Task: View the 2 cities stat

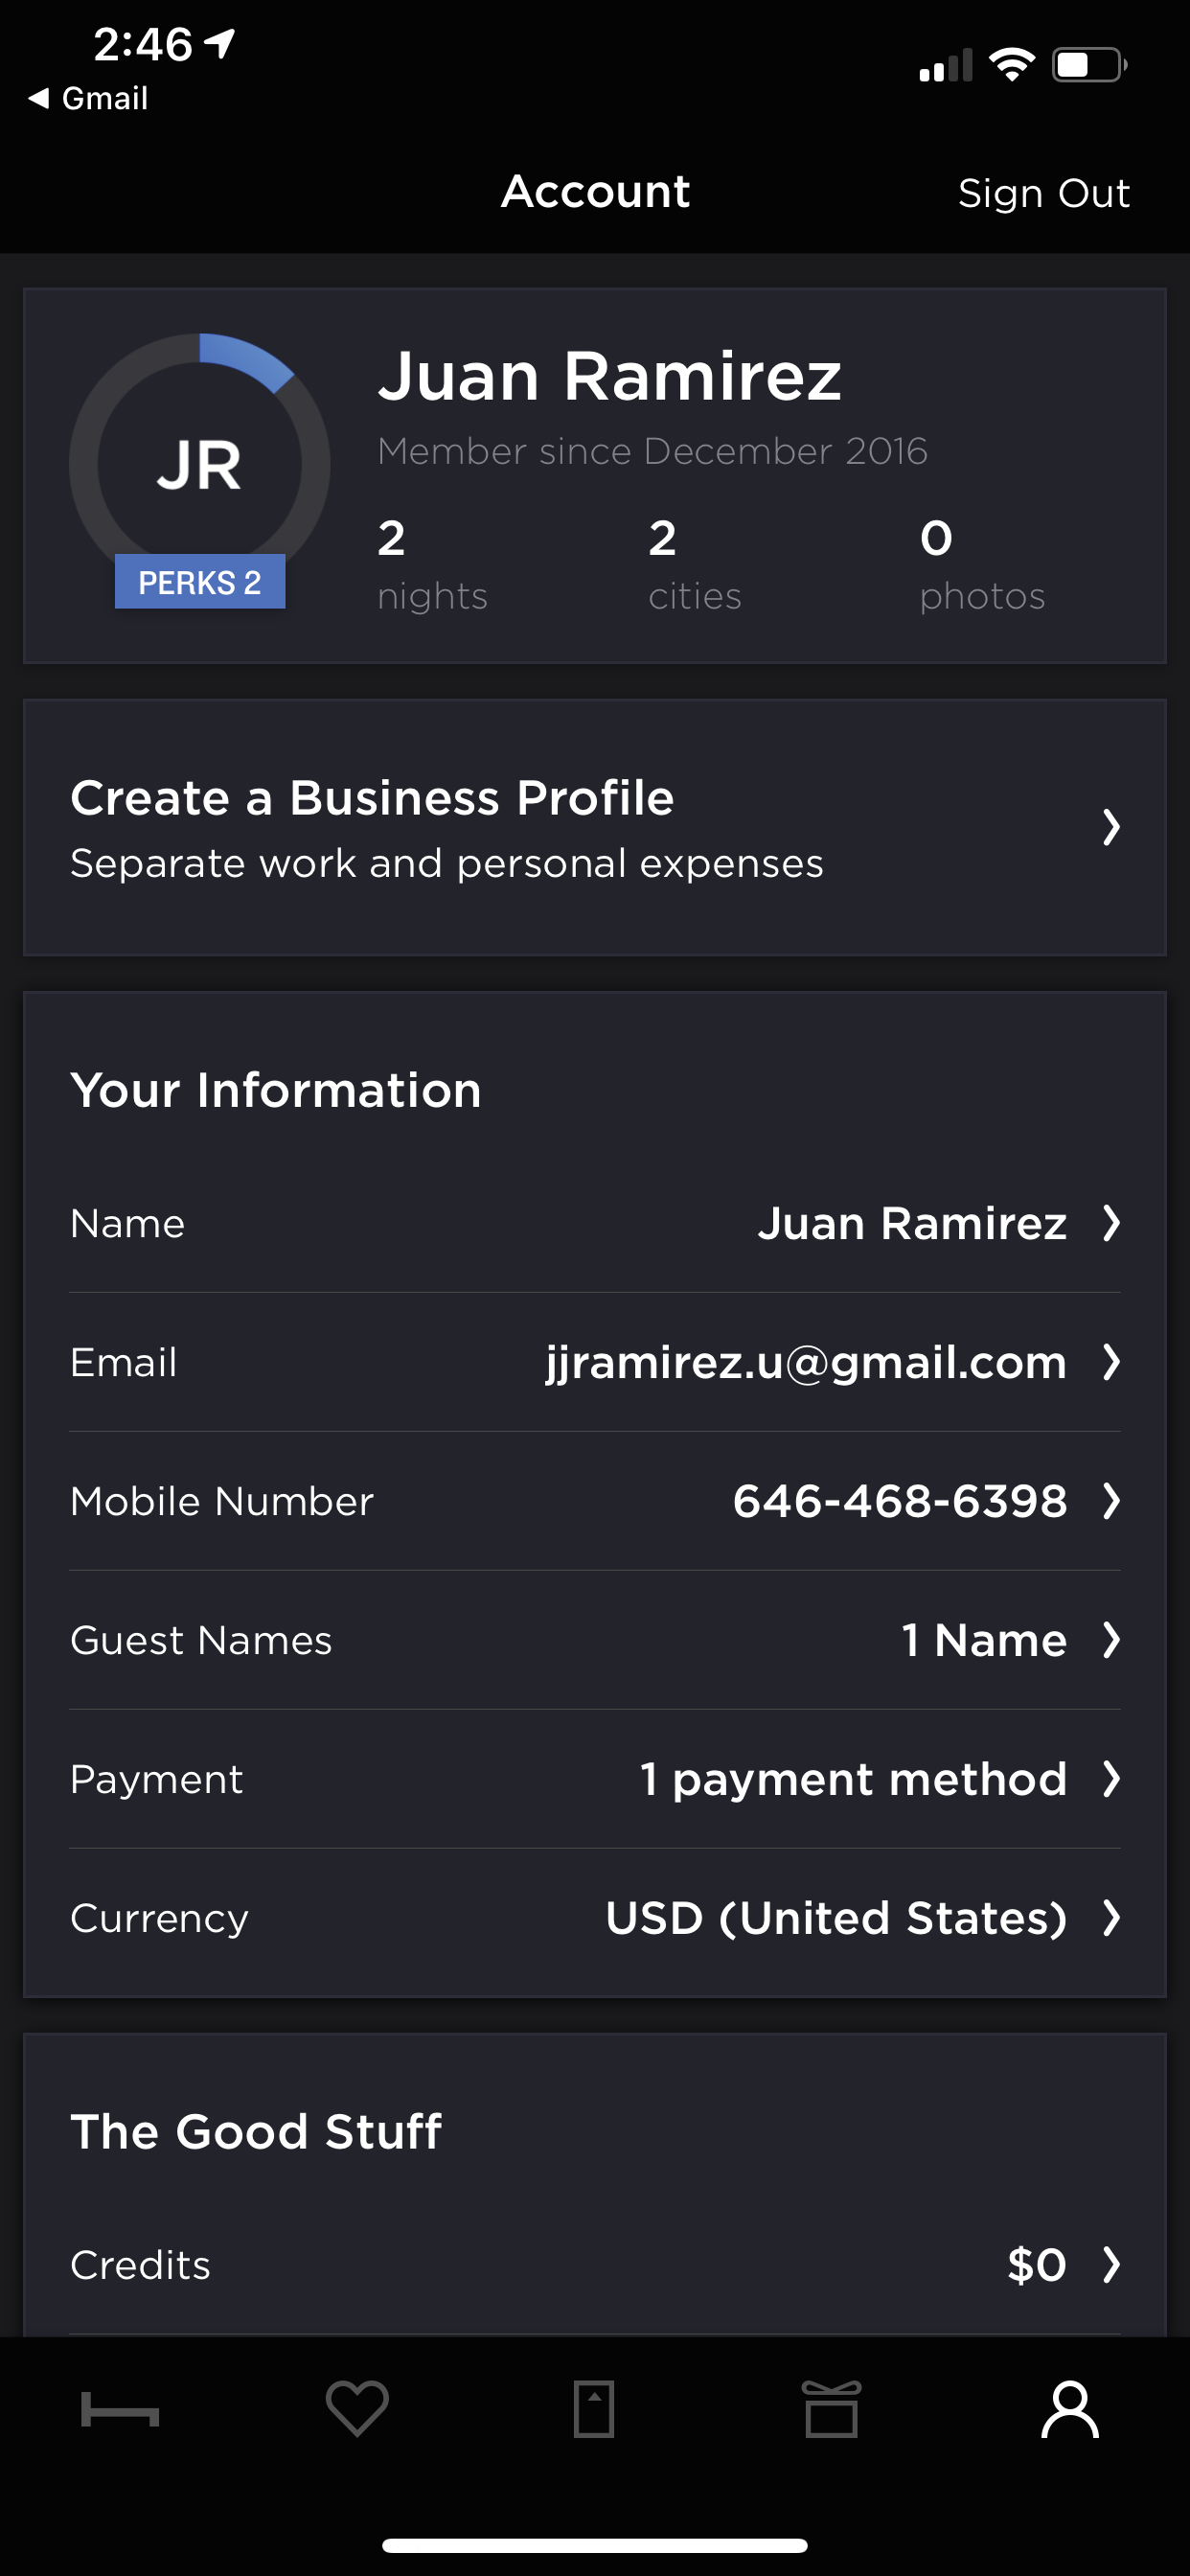Action: (695, 565)
